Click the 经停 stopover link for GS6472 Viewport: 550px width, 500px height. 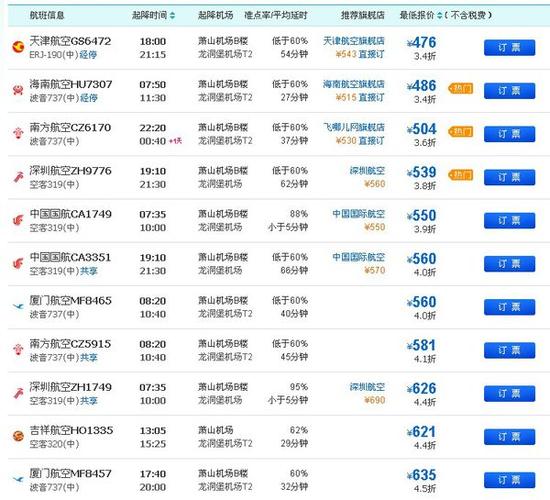88,55
